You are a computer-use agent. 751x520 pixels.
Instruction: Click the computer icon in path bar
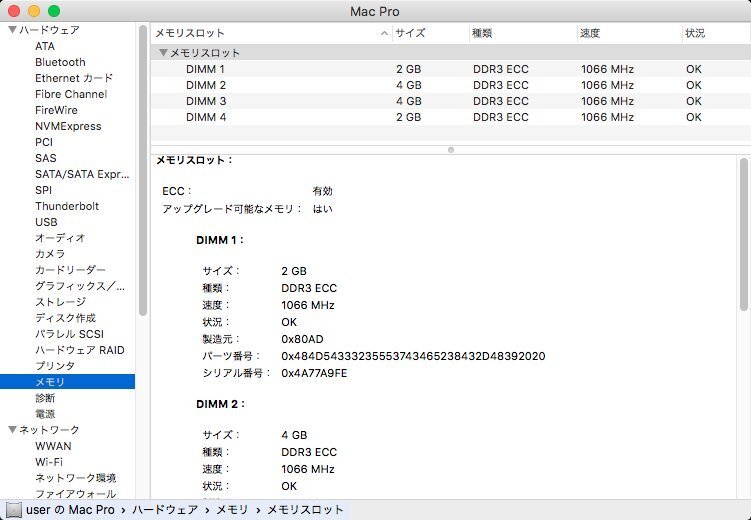13,510
